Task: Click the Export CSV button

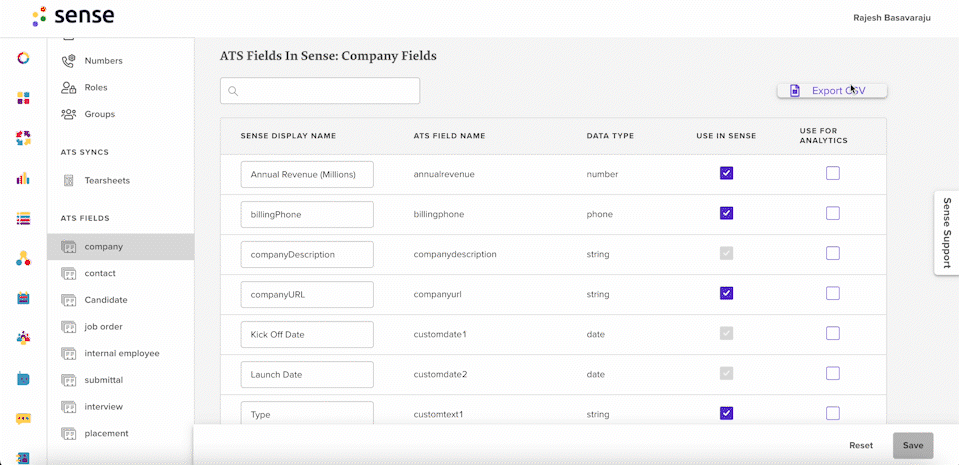Action: 832,91
